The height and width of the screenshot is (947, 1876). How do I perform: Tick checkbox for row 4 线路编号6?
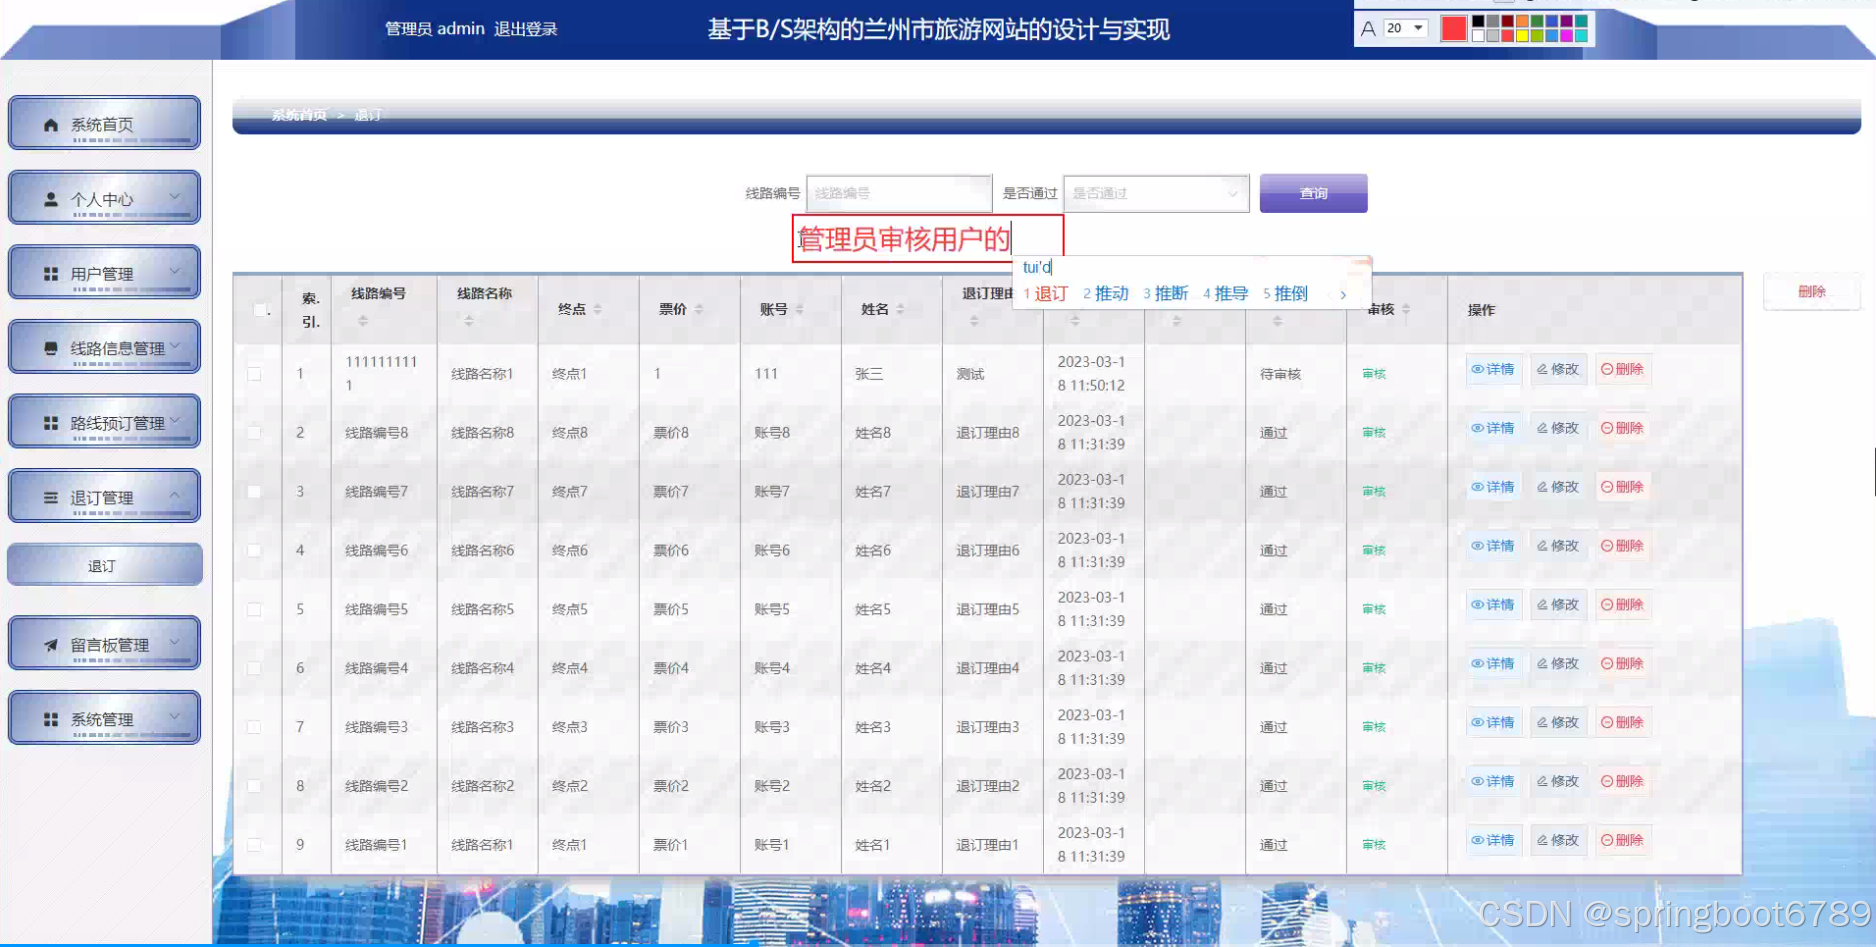(254, 550)
